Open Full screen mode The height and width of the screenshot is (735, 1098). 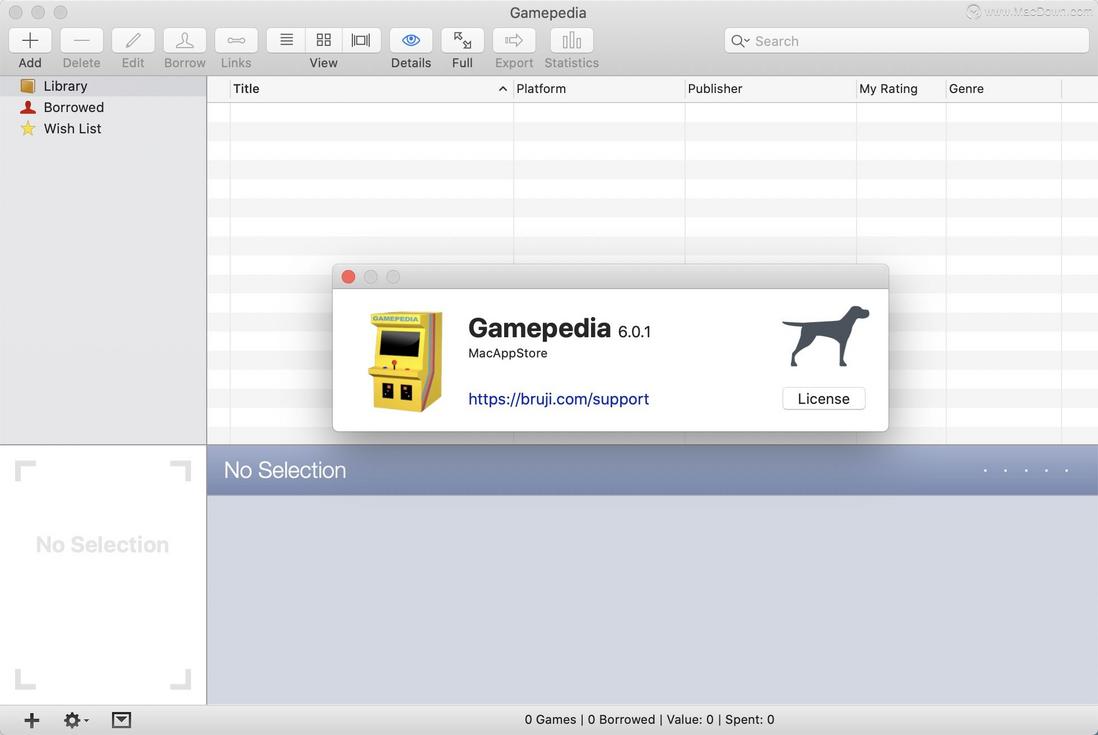click(x=462, y=41)
